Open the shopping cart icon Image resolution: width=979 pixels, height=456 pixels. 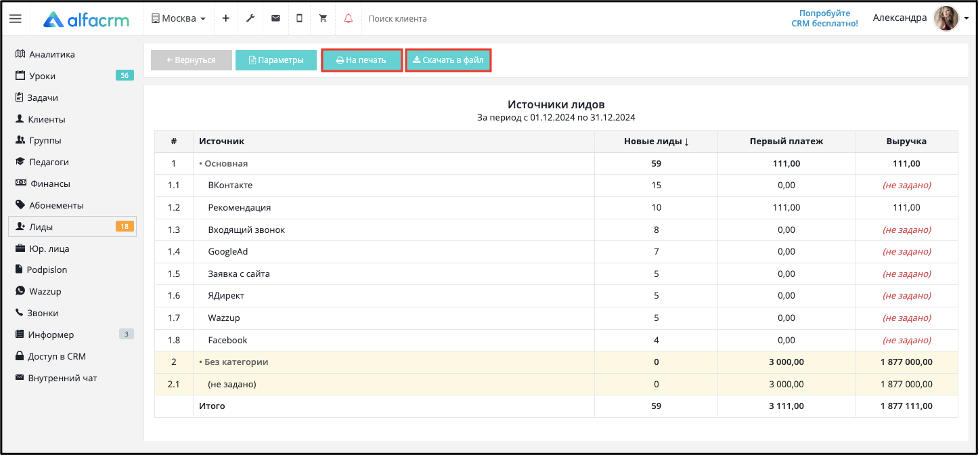point(323,19)
